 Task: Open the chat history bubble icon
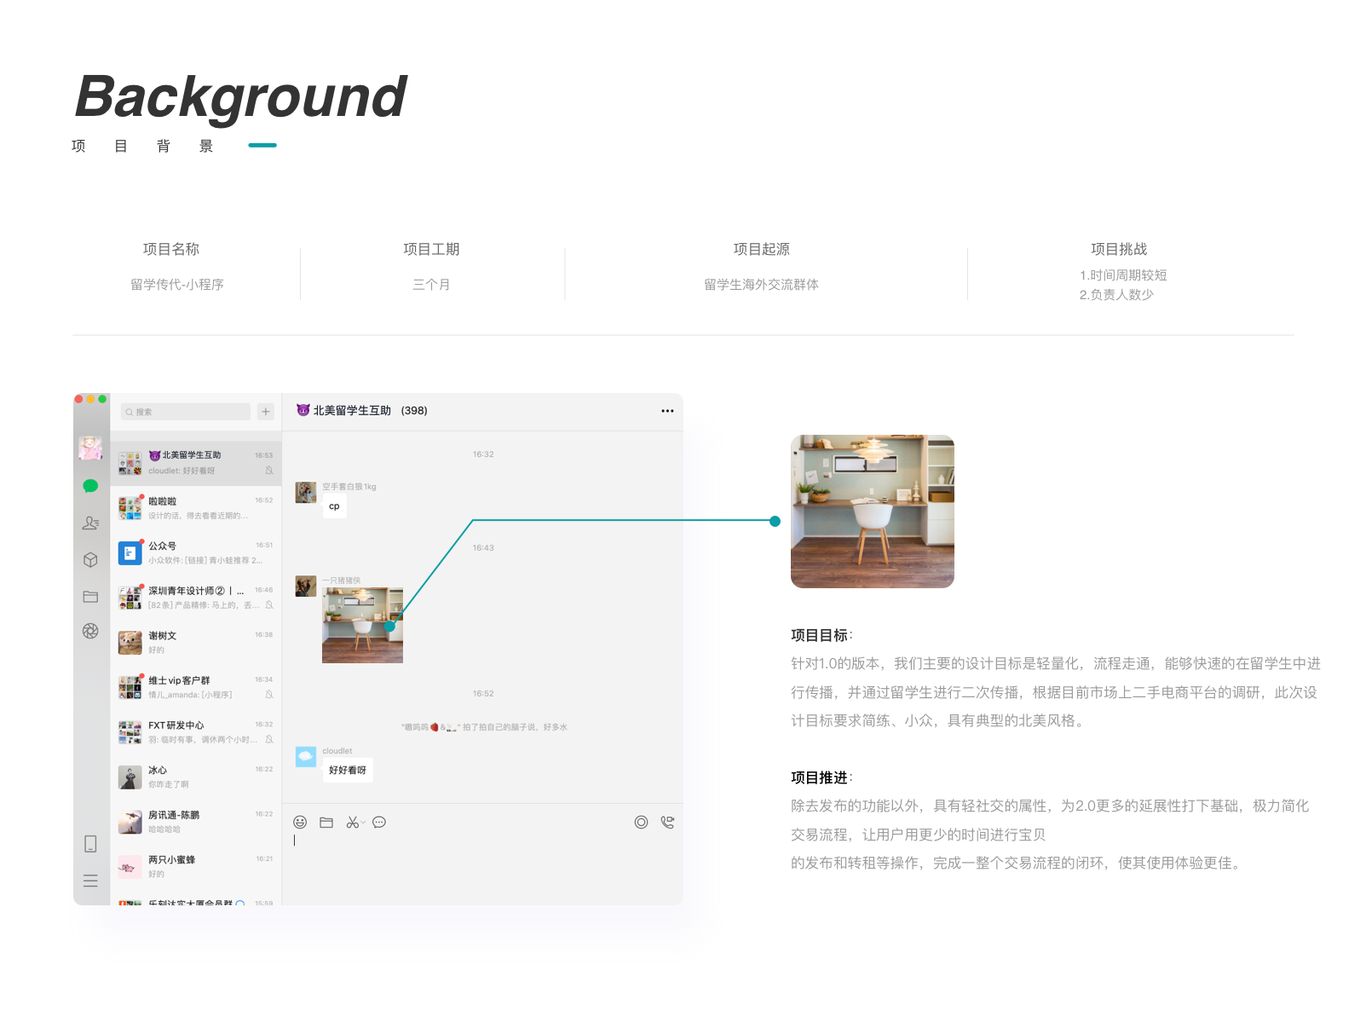[x=379, y=822]
